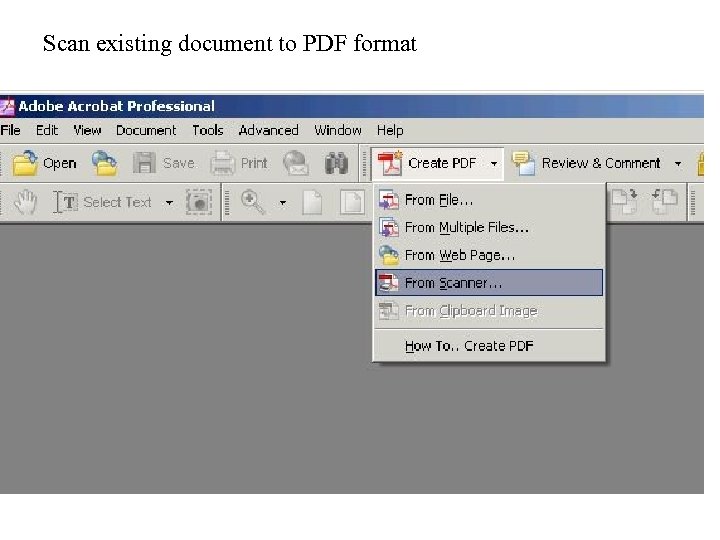
Task: Click the Fit Page icon
Action: pyautogui.click(x=352, y=202)
